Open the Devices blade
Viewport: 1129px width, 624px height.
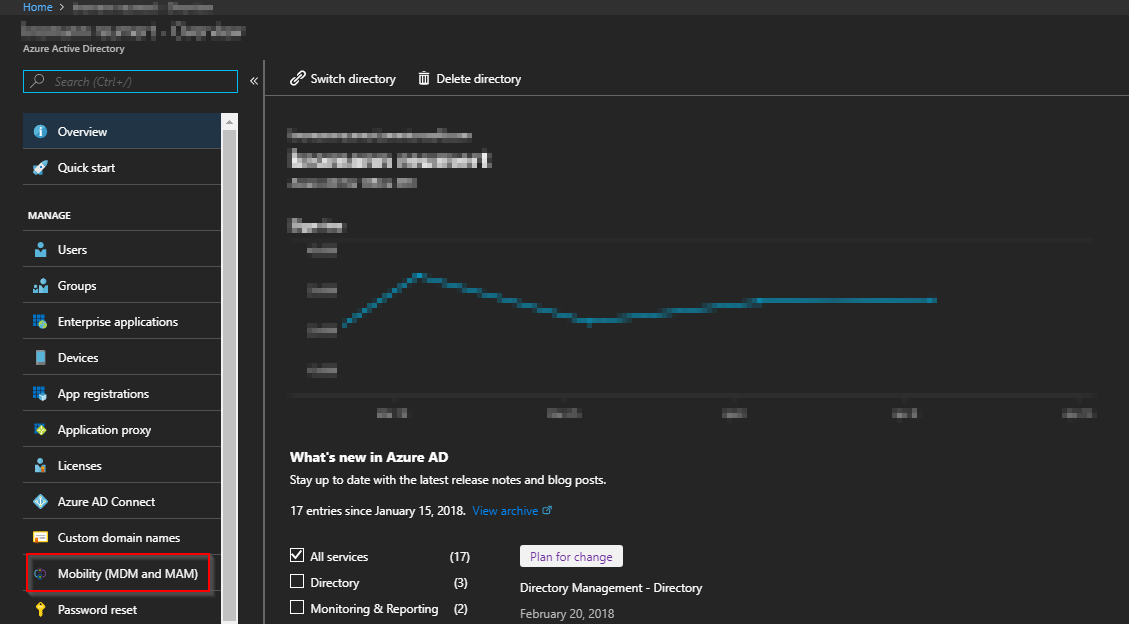coord(122,358)
